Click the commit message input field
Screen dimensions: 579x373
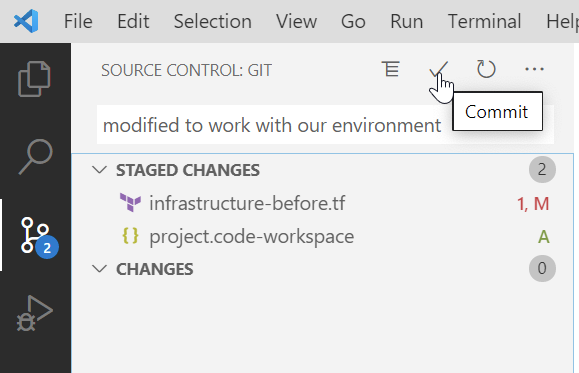[325, 125]
